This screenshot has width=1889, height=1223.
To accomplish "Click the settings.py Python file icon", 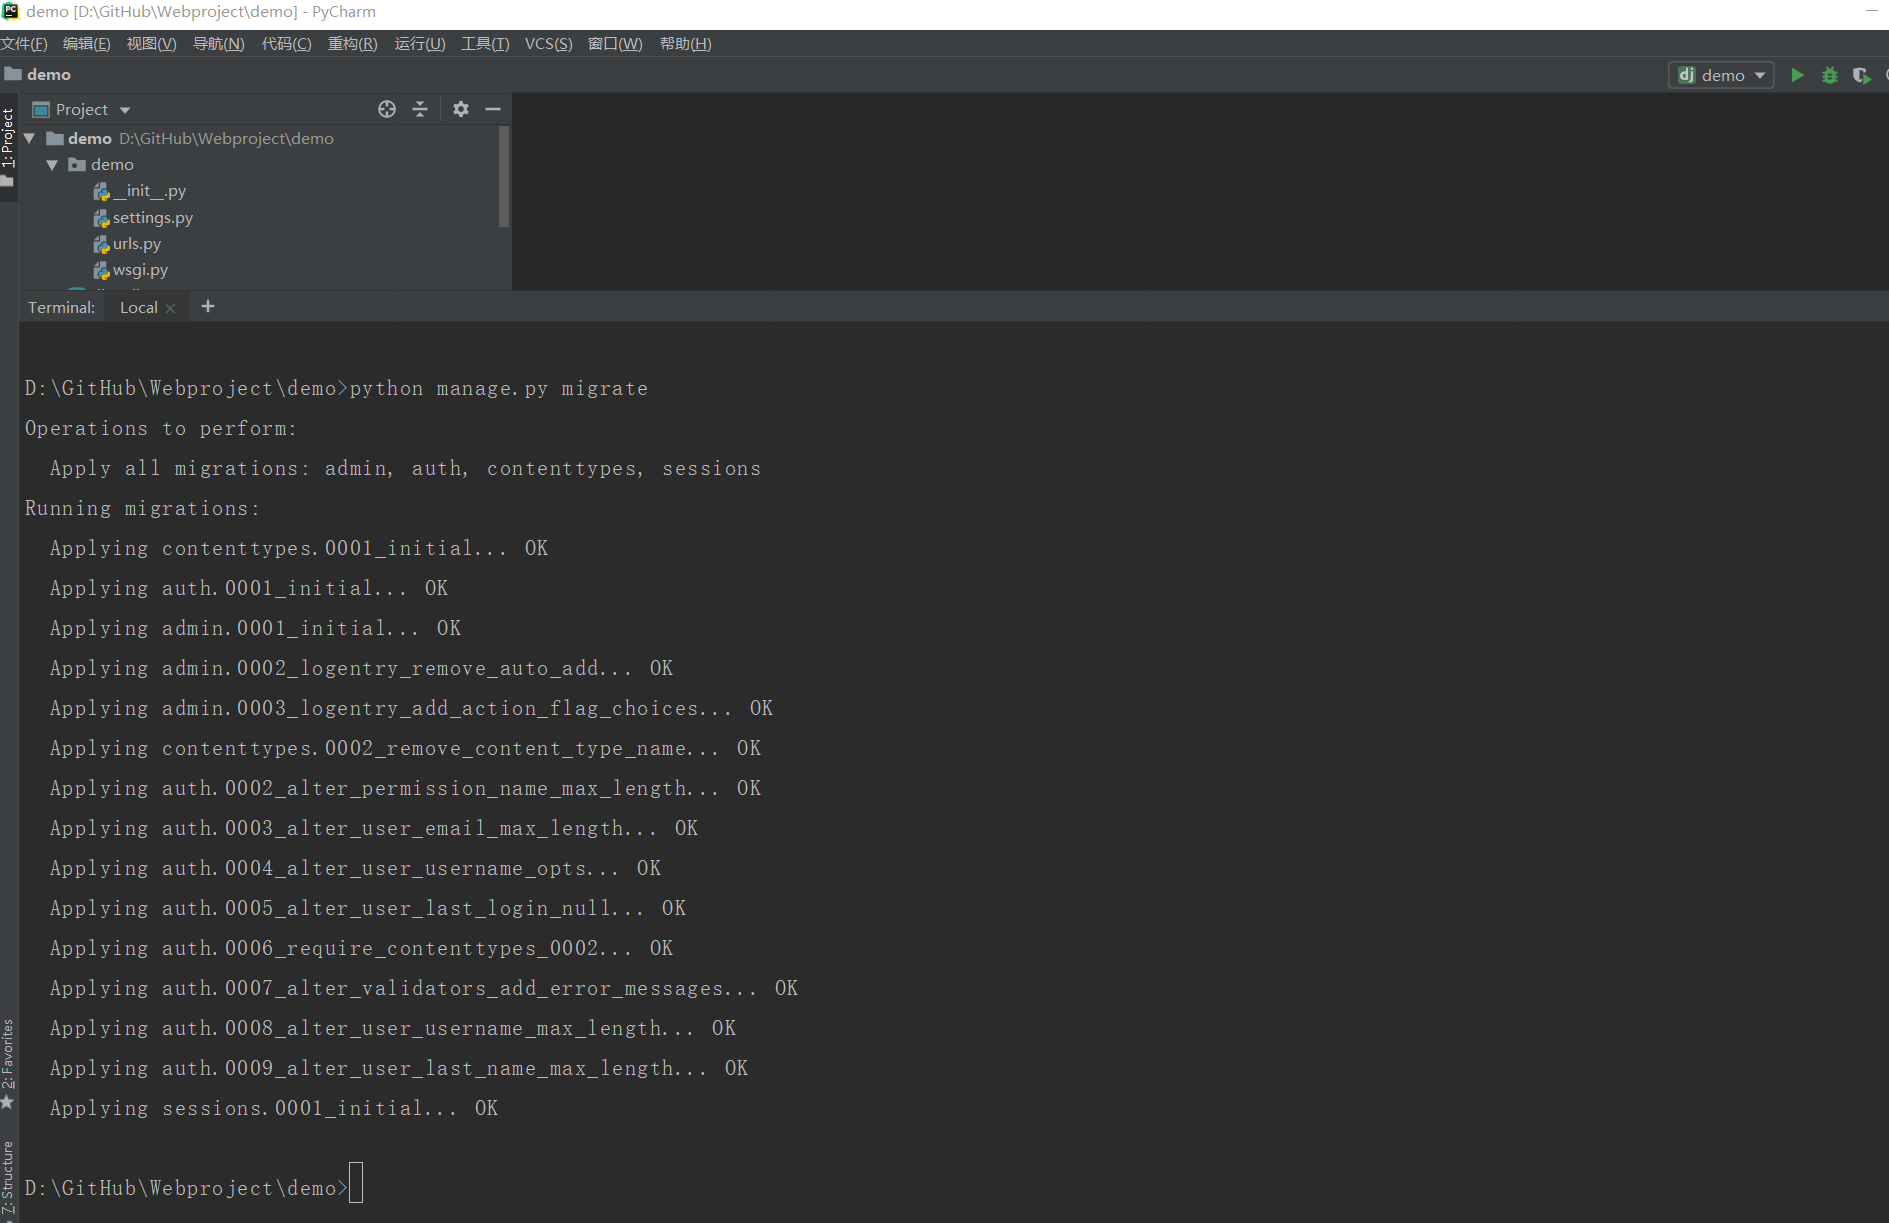I will tap(101, 217).
